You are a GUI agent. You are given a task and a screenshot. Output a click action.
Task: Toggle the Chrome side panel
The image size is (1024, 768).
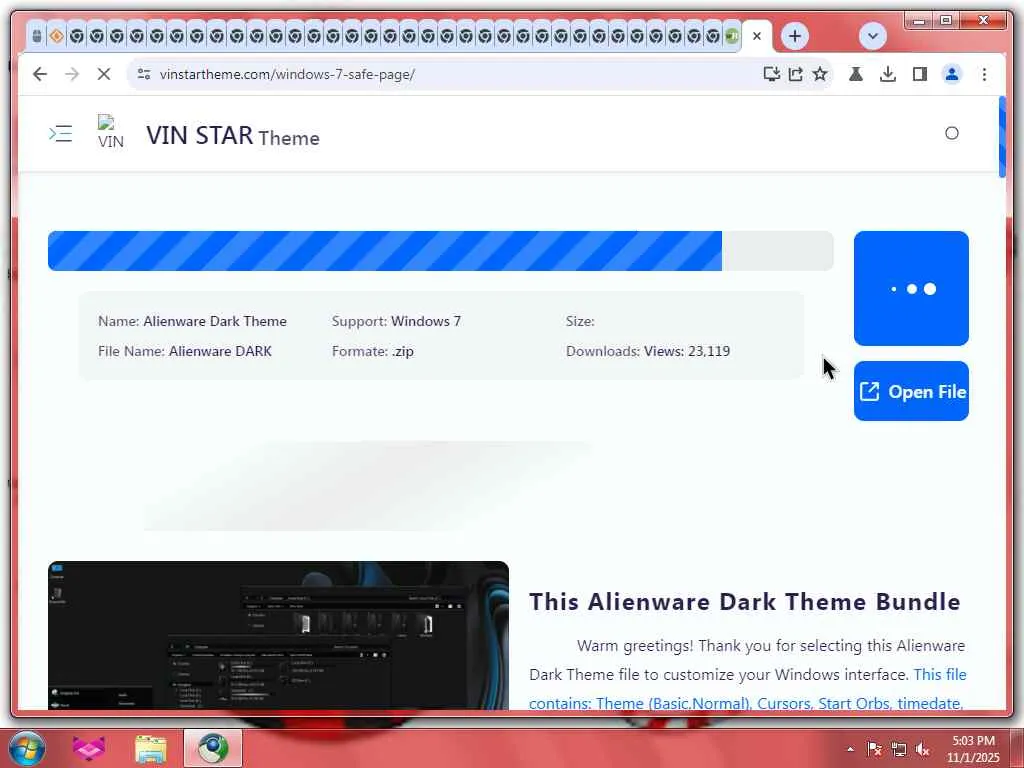coord(920,74)
